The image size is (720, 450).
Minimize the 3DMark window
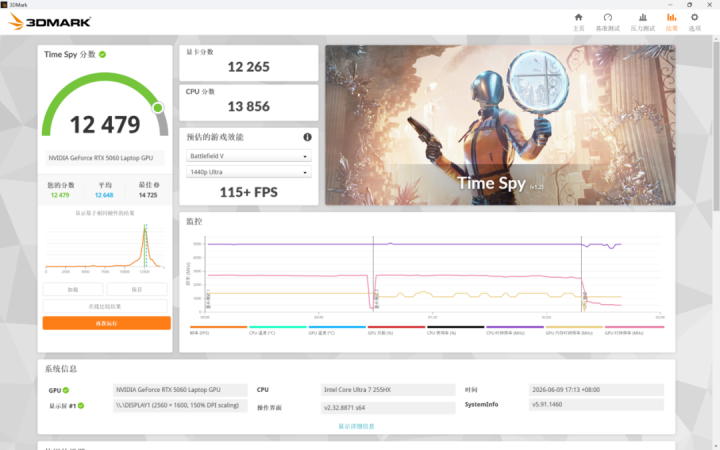click(671, 5)
